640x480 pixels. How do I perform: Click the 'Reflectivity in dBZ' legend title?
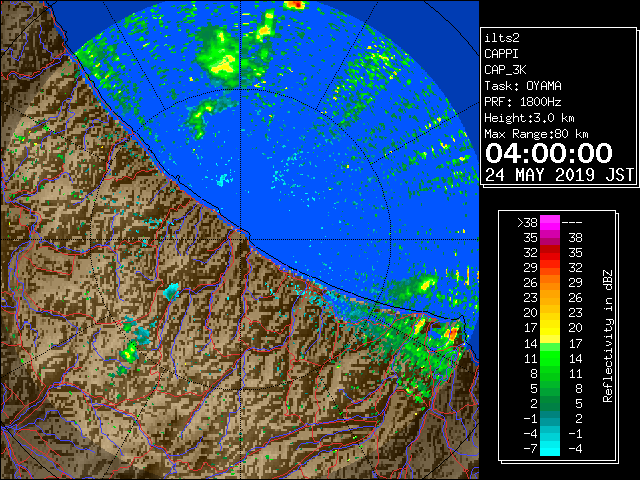(x=608, y=336)
